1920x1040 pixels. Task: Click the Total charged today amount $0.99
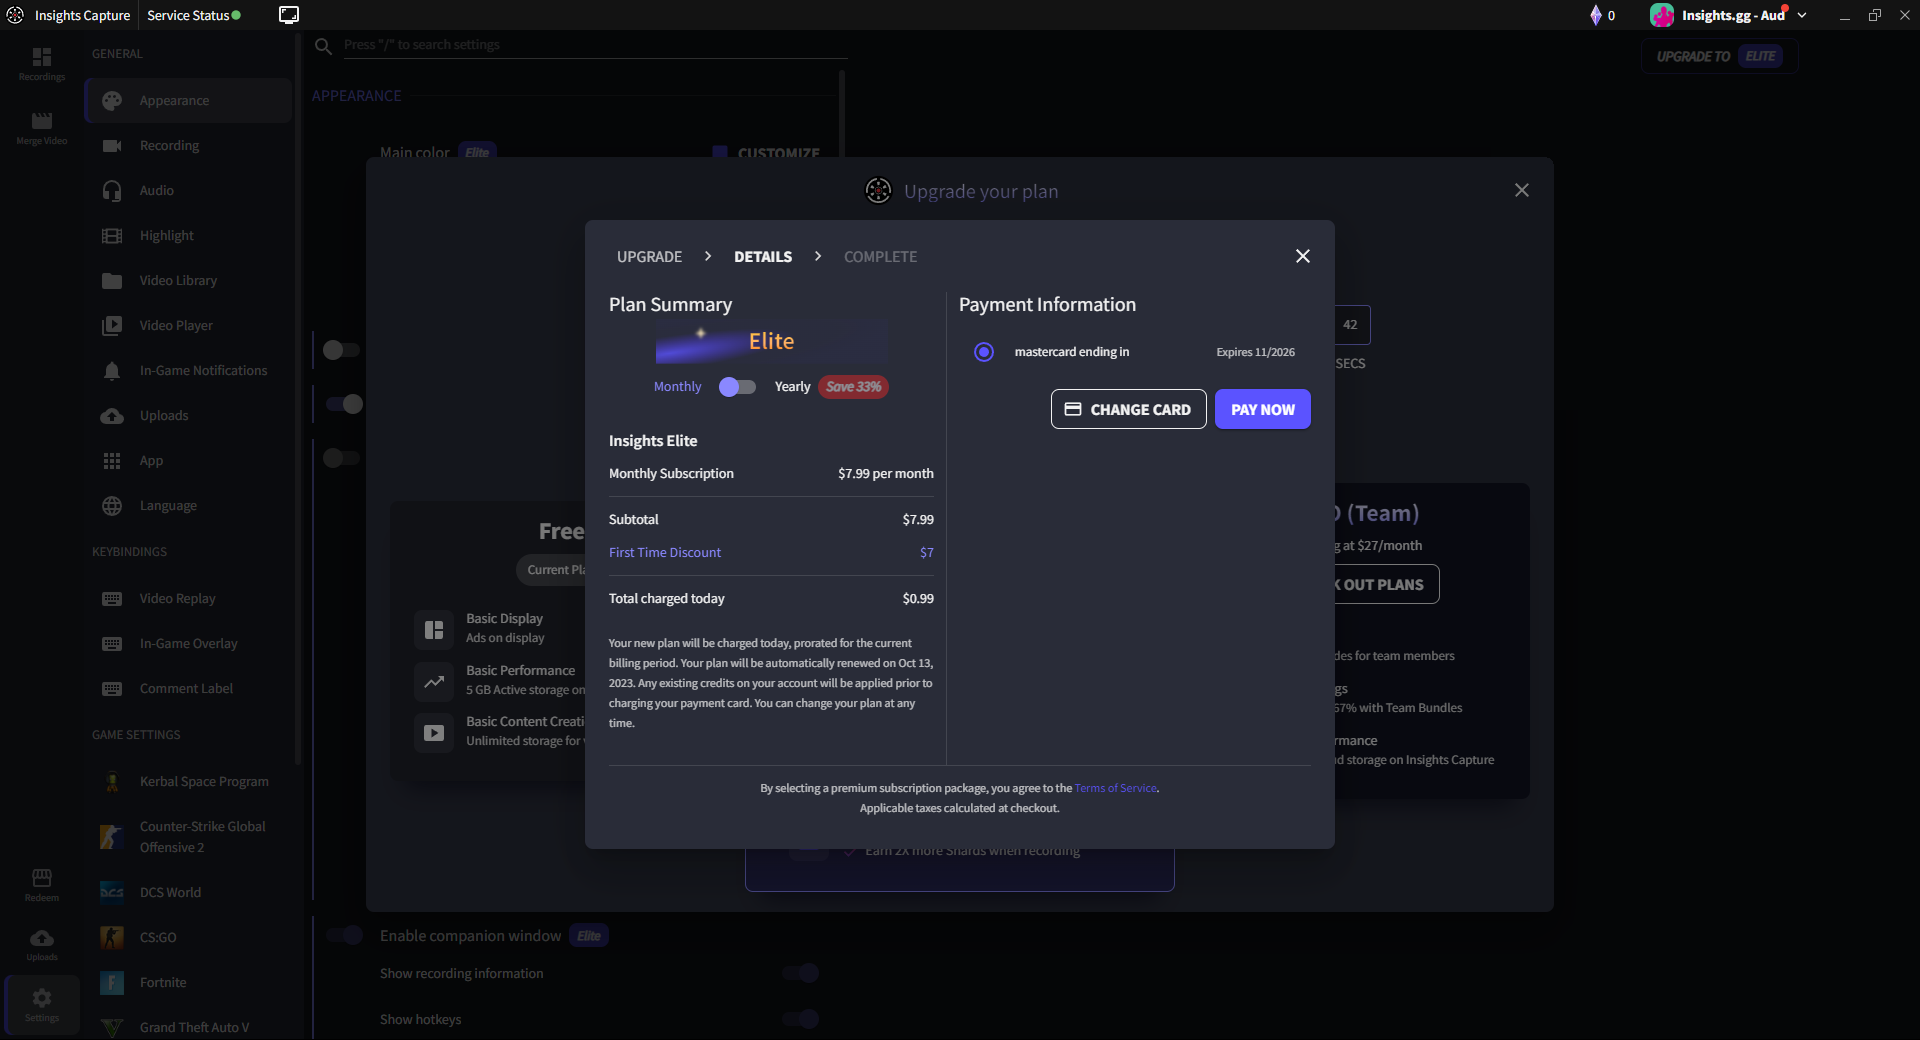(x=918, y=599)
